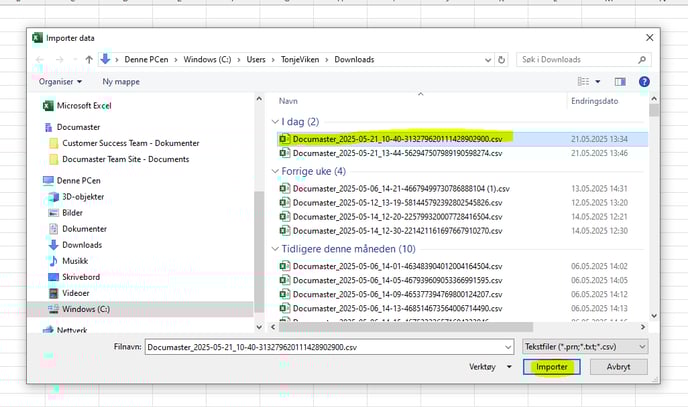Viewport: 688px width, 407px height.
Task: Open the Organiser dropdown menu
Action: pyautogui.click(x=60, y=82)
